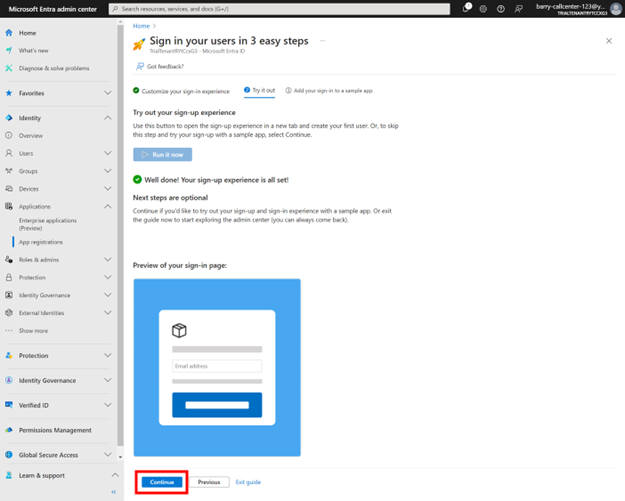Expand the Roles & admins chevron
This screenshot has width=625, height=501.
click(108, 259)
